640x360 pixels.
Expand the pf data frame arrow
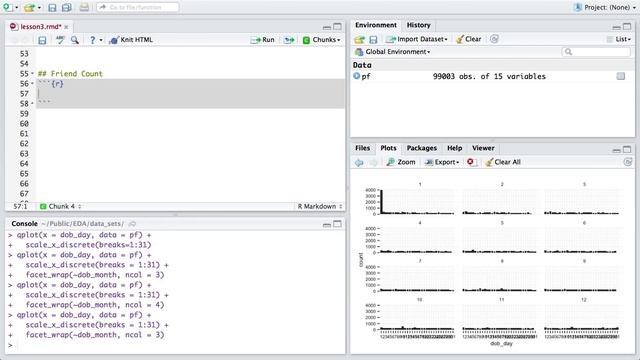tap(357, 76)
